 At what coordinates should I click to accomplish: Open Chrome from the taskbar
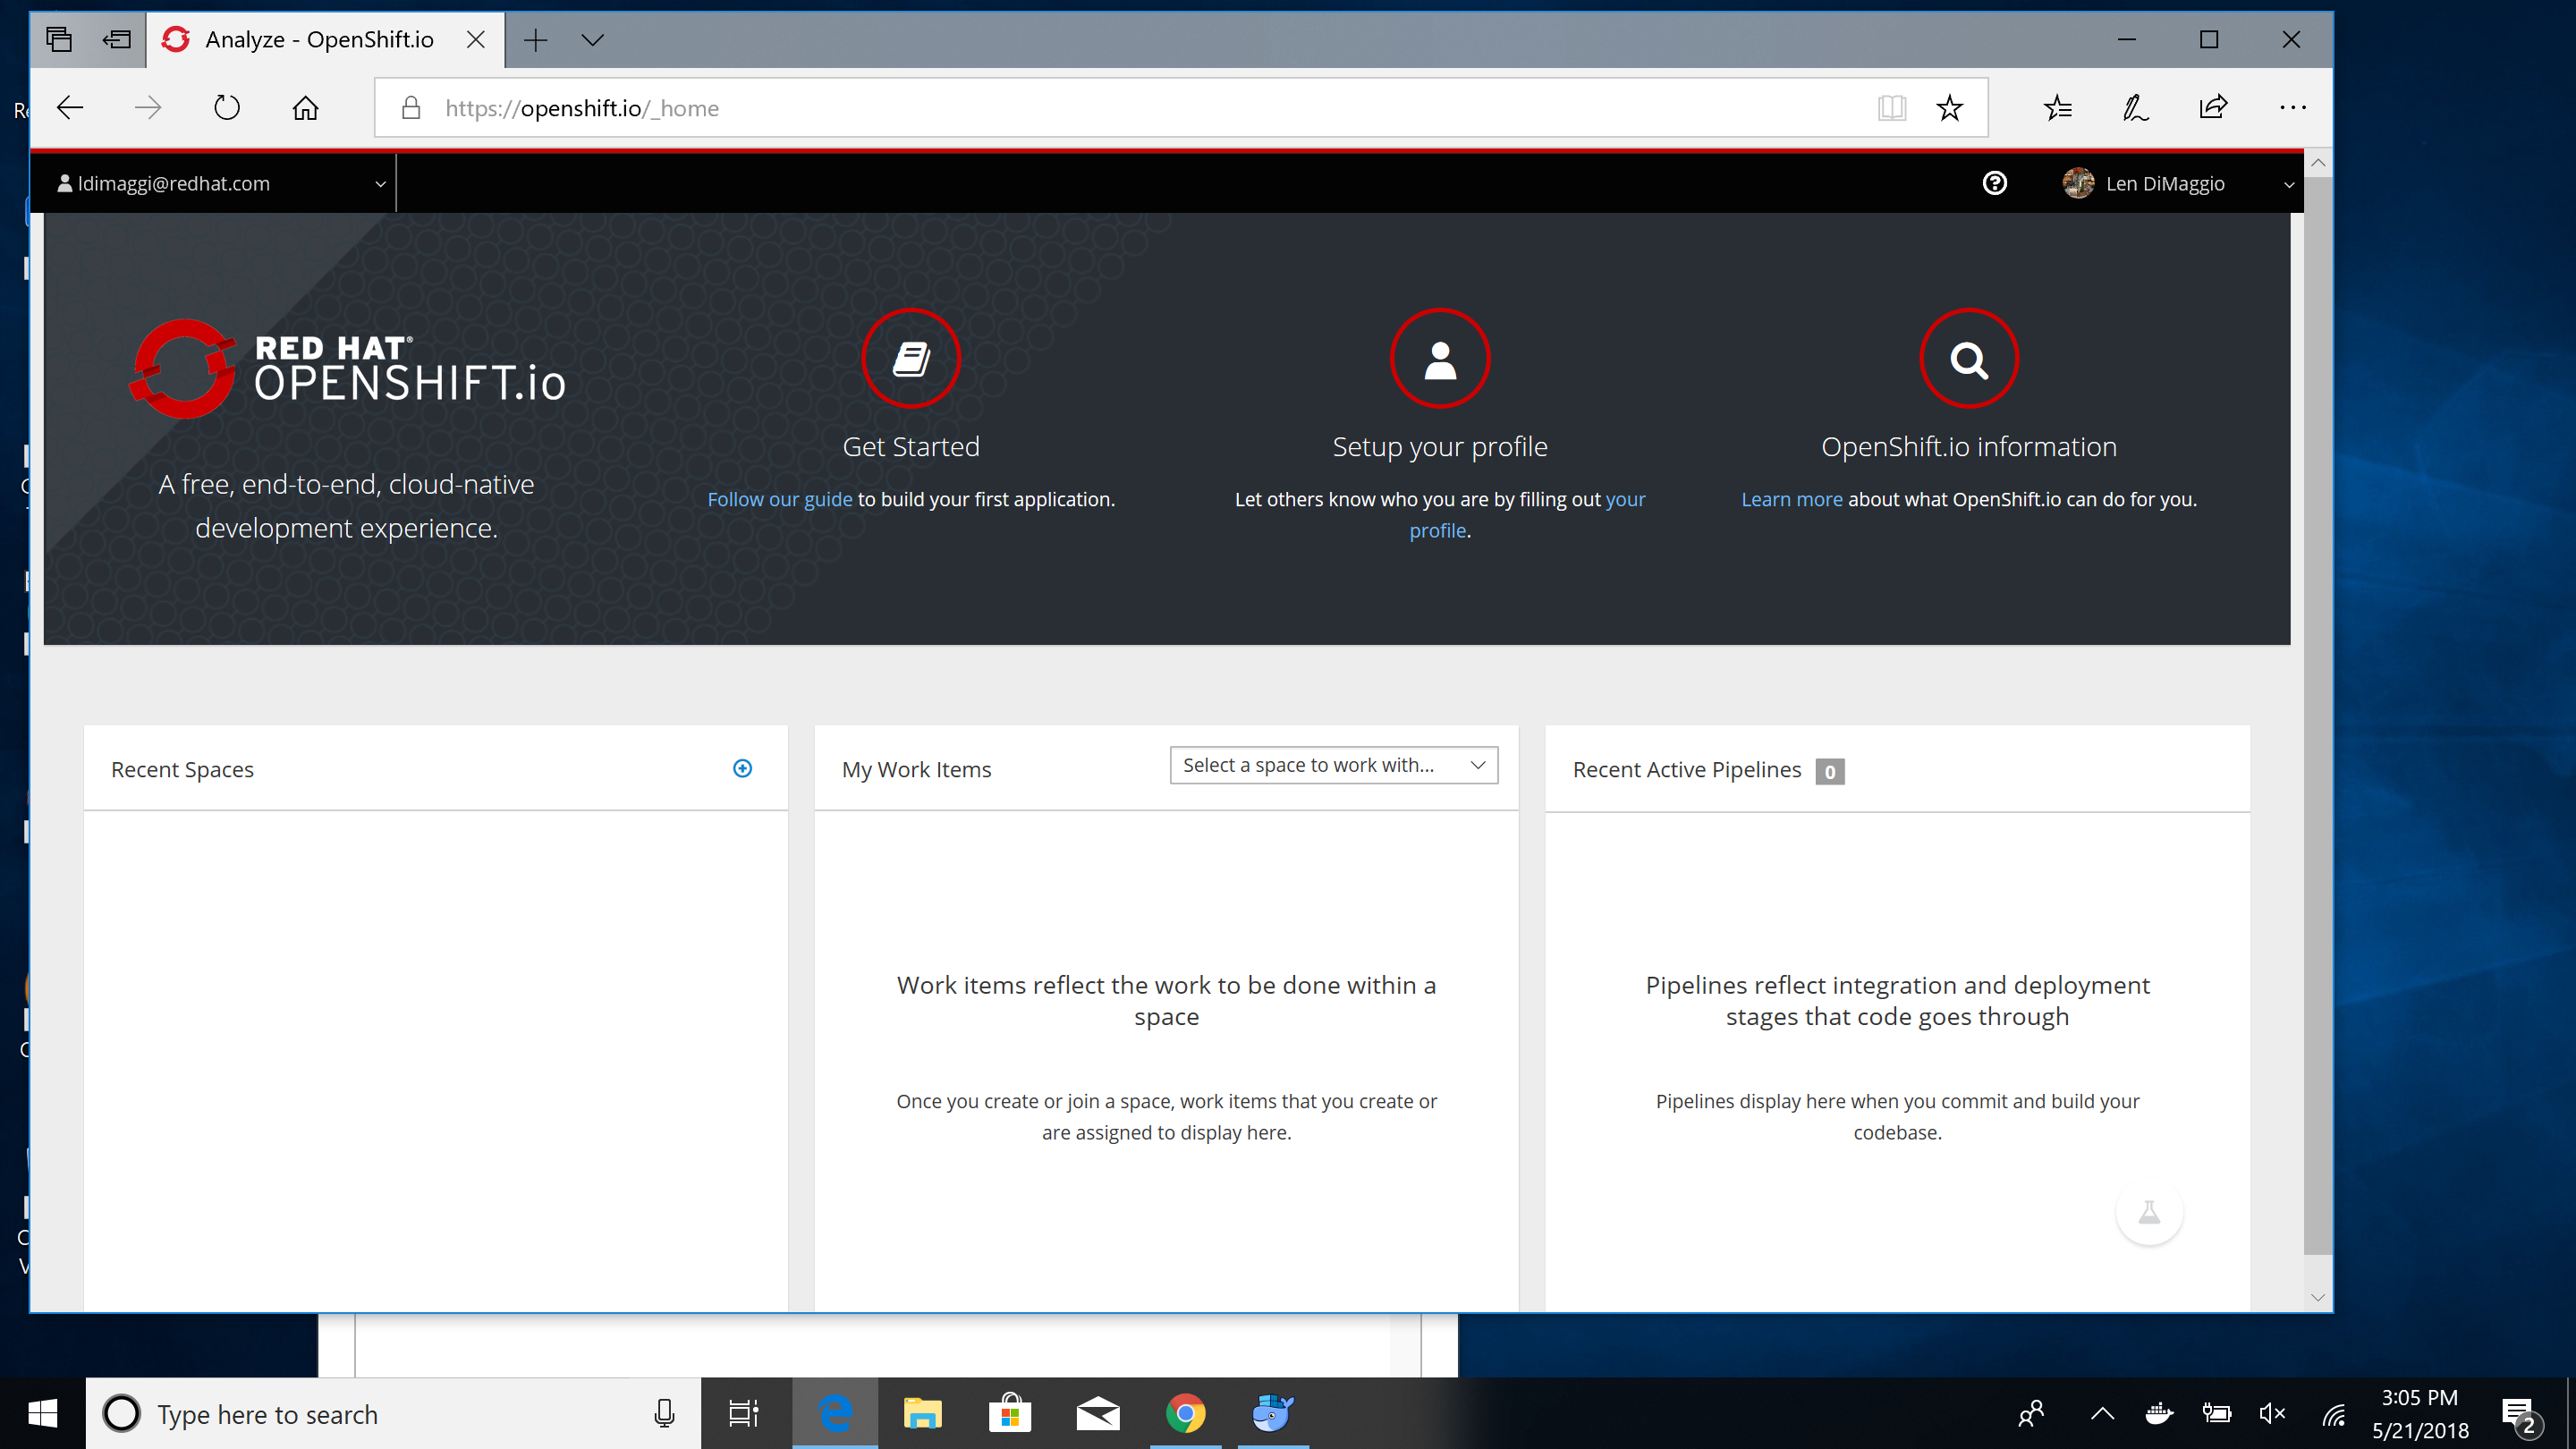1185,1413
